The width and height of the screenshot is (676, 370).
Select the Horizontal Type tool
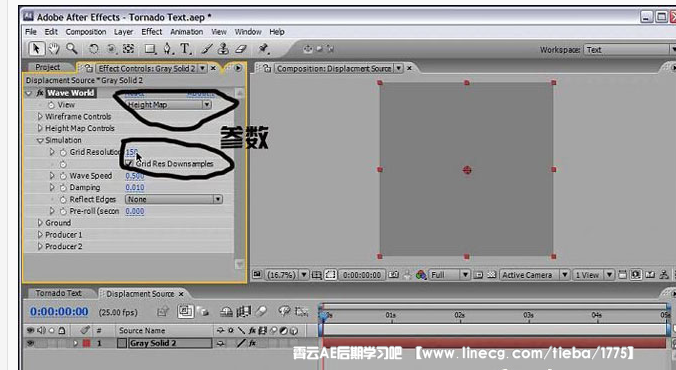[x=185, y=49]
